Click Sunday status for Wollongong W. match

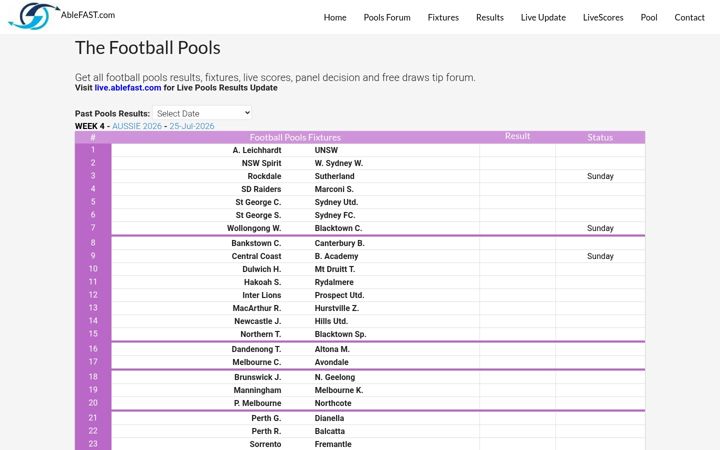click(x=600, y=228)
